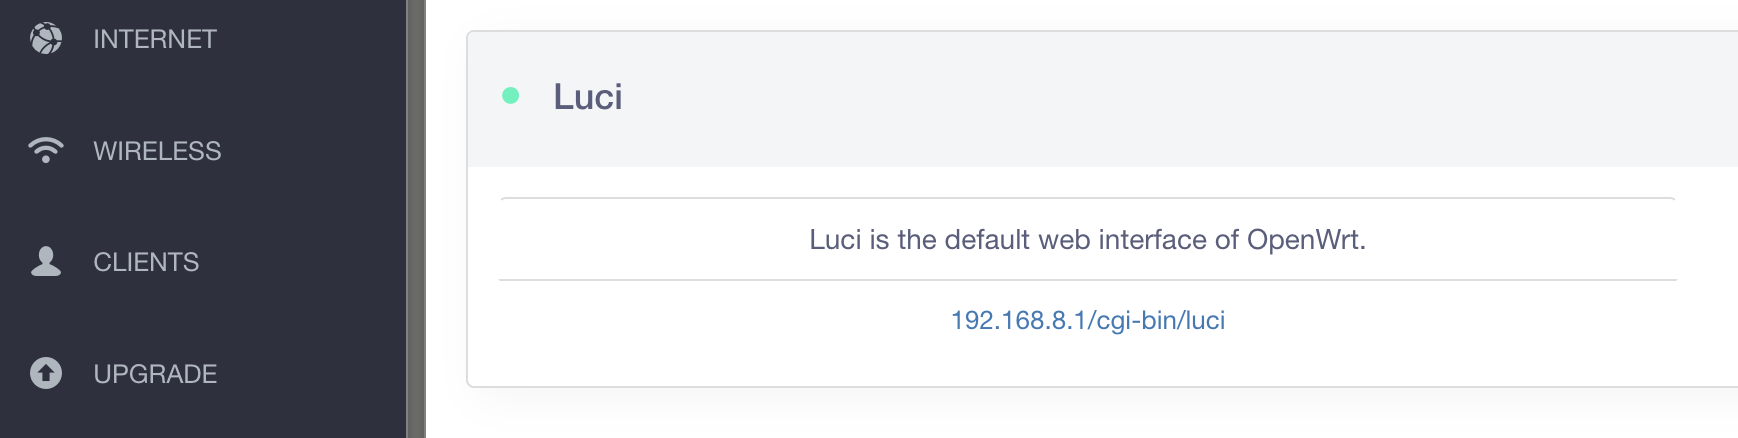This screenshot has width=1738, height=438.
Task: Click white page area below Luci card
Action: click(1000, 416)
